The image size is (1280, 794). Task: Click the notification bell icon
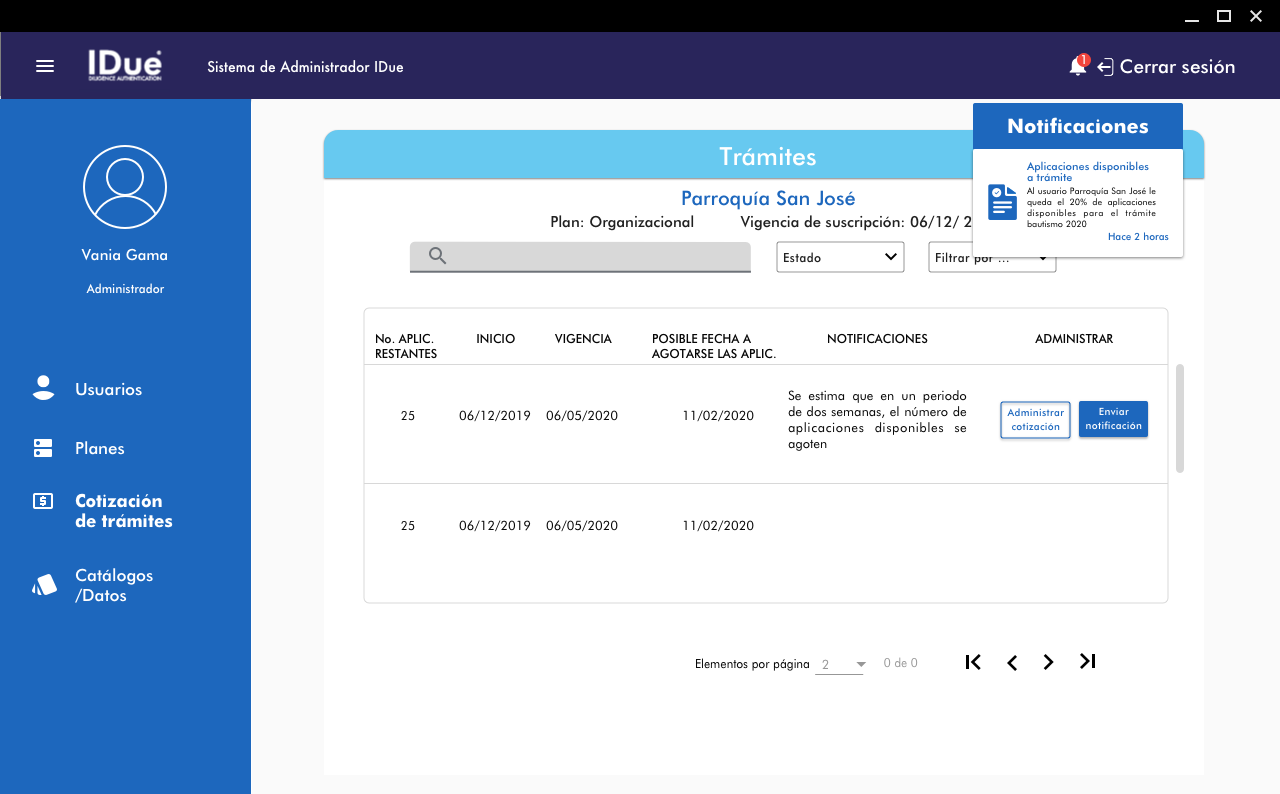[1077, 67]
